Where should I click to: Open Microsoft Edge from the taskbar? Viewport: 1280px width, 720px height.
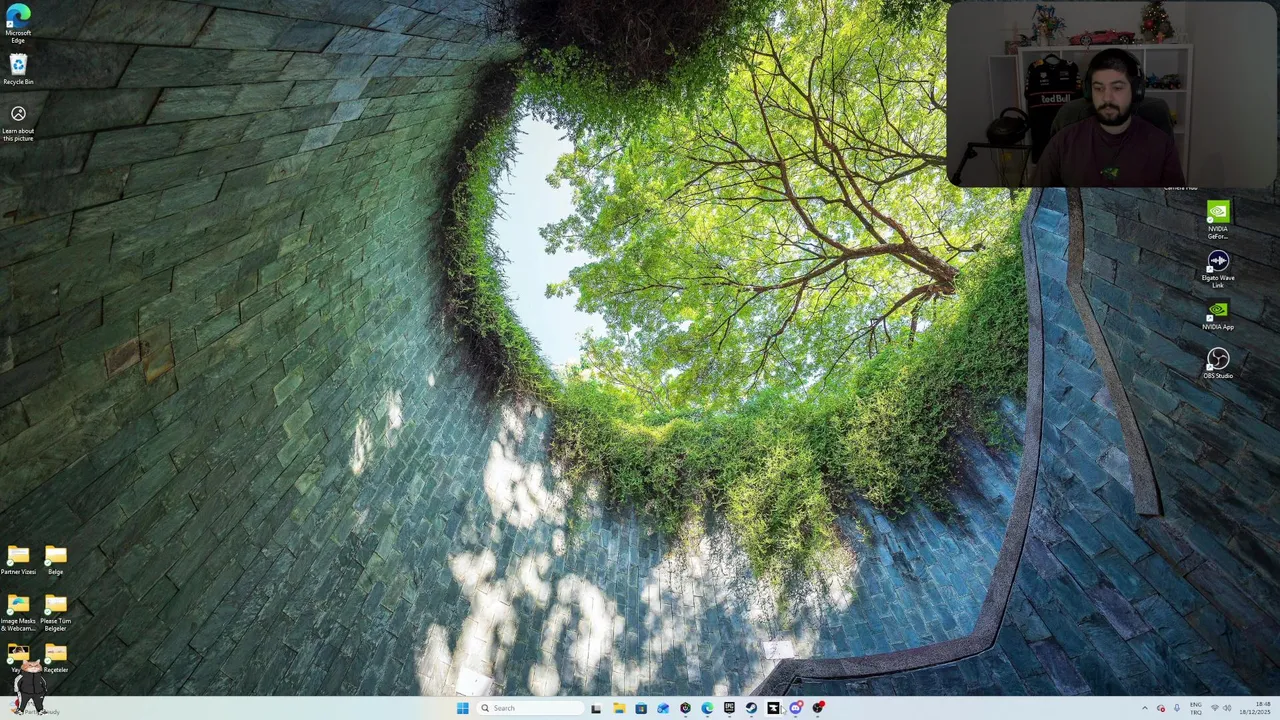(707, 708)
